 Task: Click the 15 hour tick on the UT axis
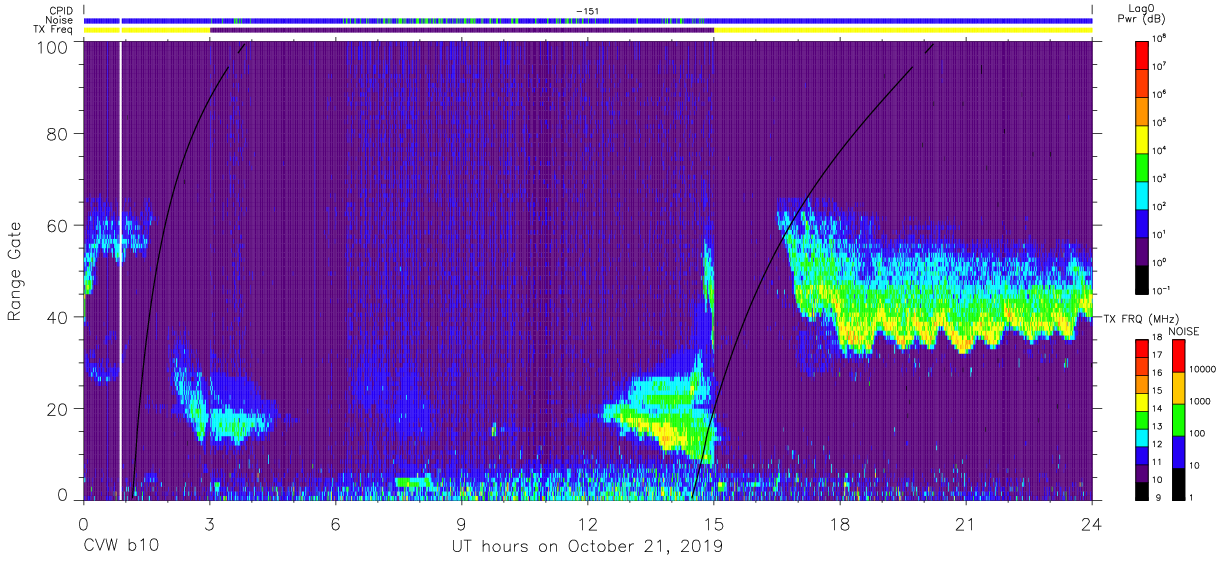(714, 525)
